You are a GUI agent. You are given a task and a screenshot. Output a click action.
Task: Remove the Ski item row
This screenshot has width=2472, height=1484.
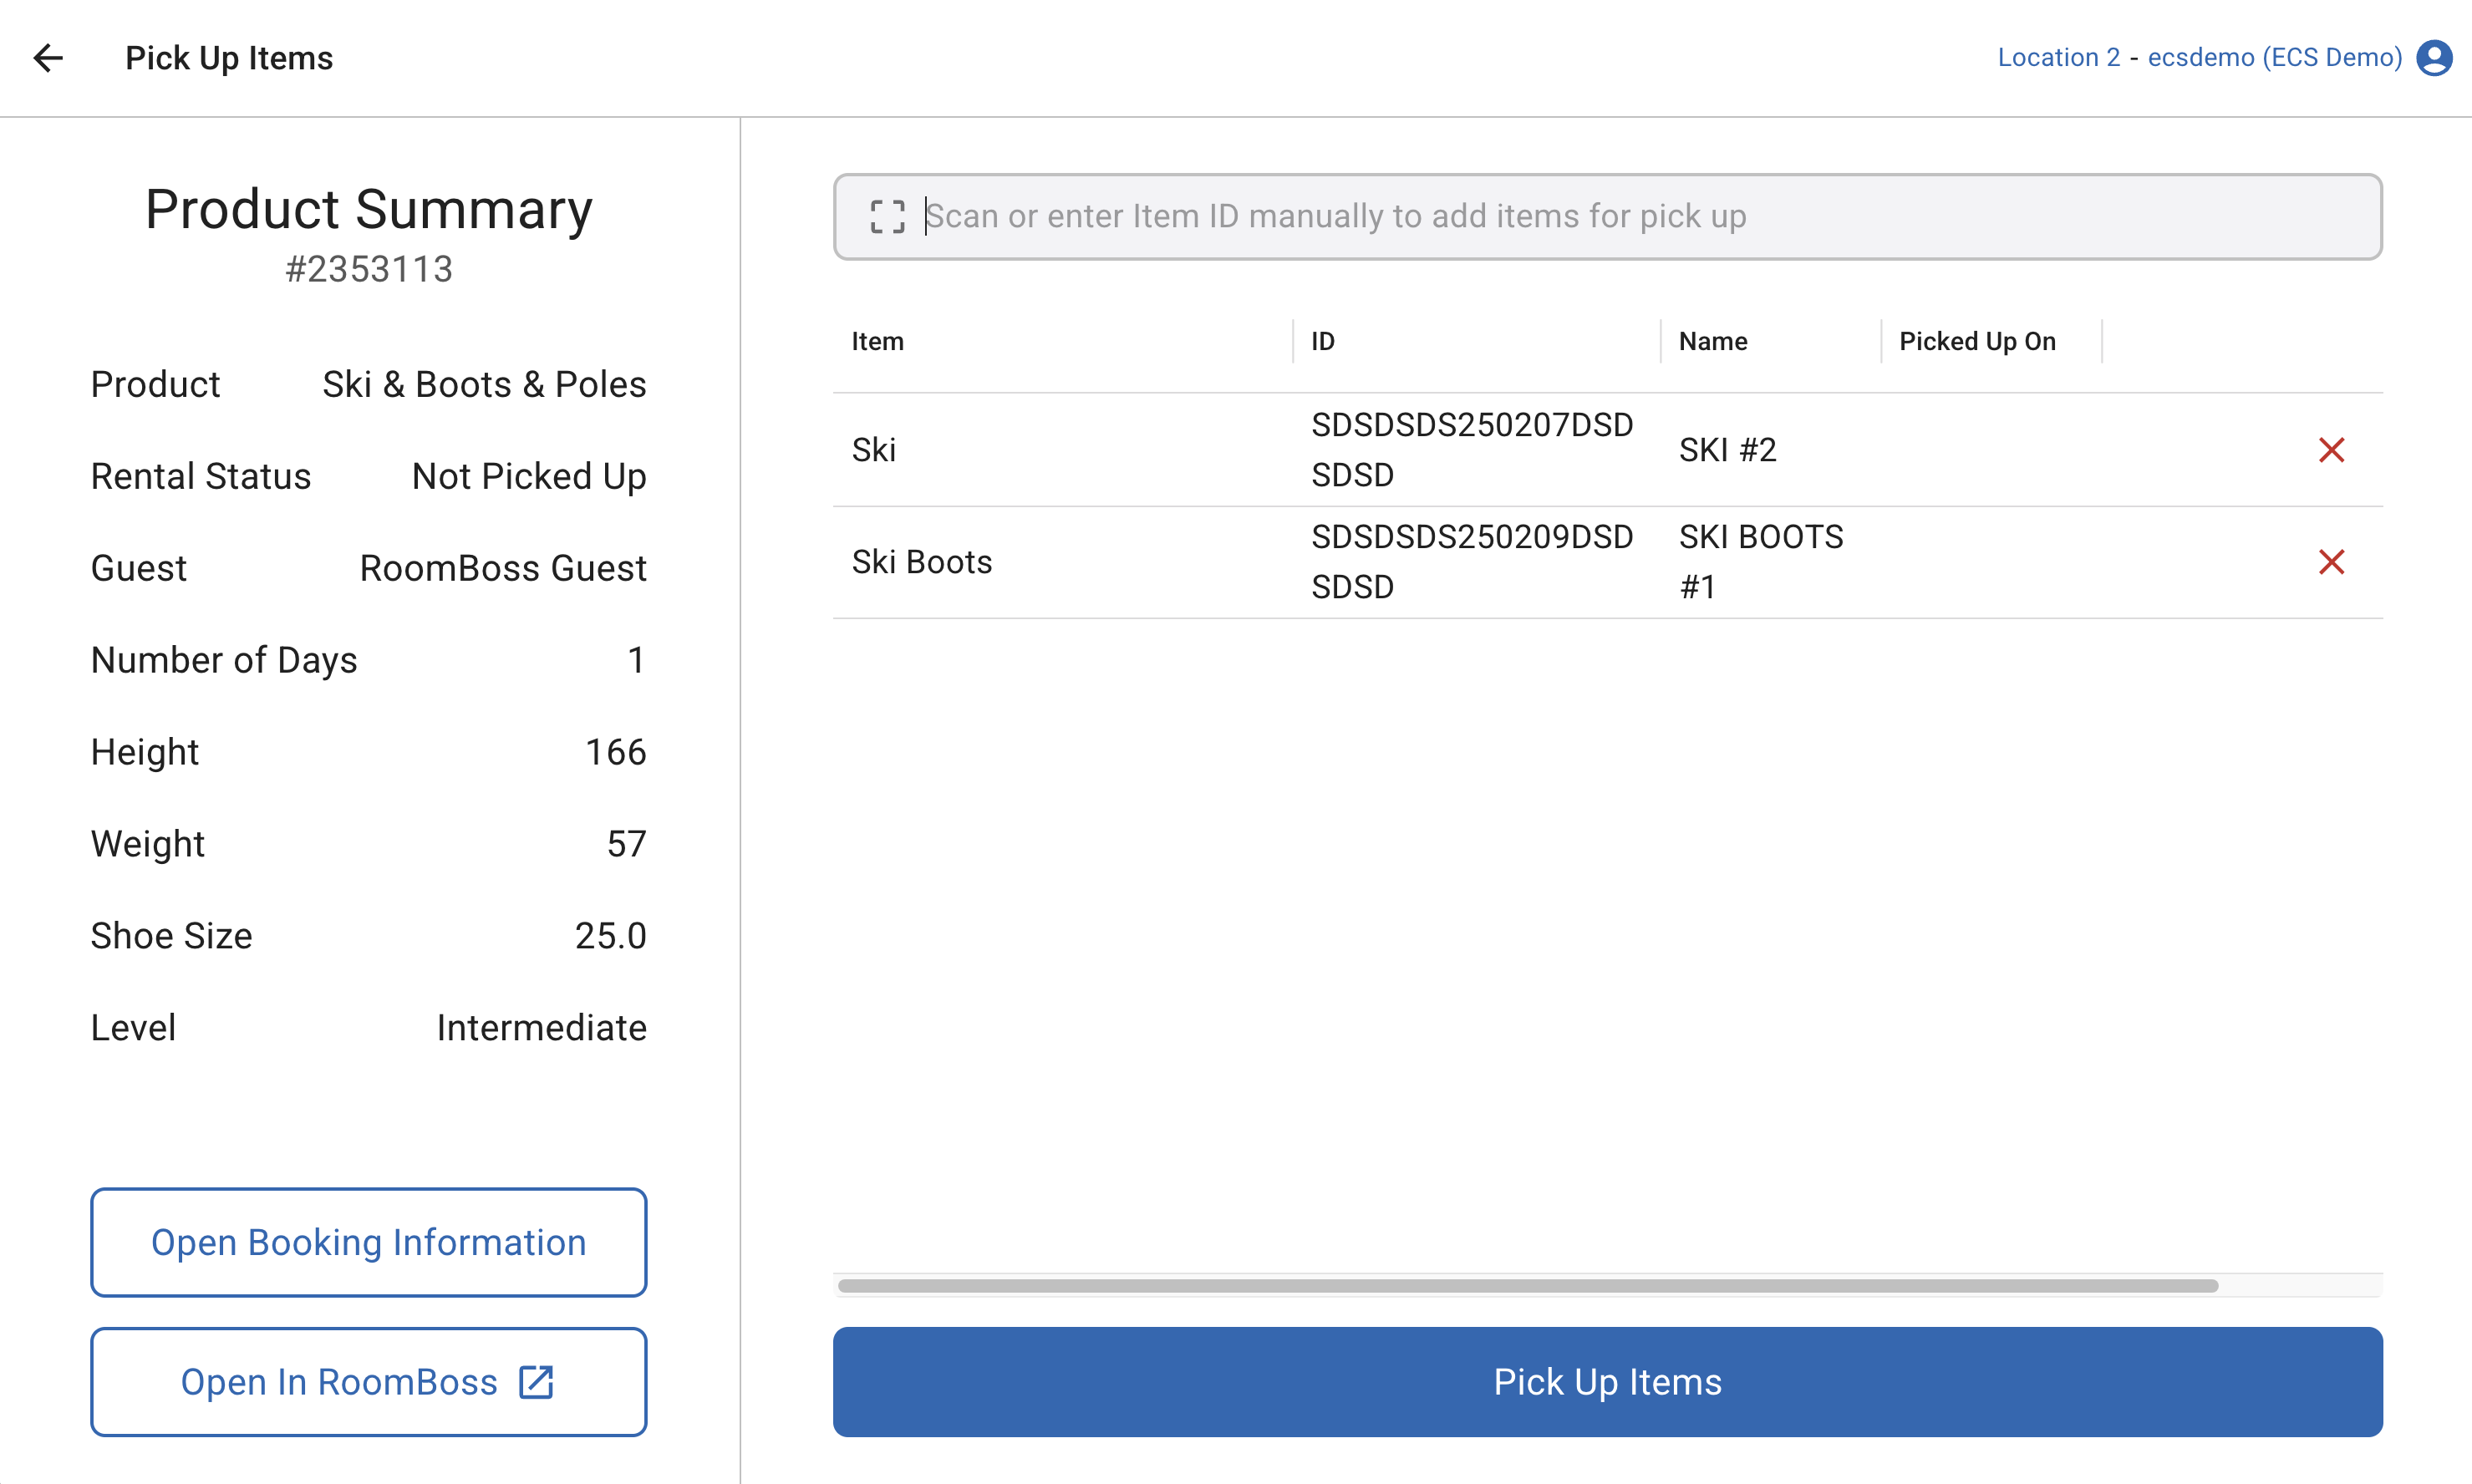pyautogui.click(x=2331, y=450)
